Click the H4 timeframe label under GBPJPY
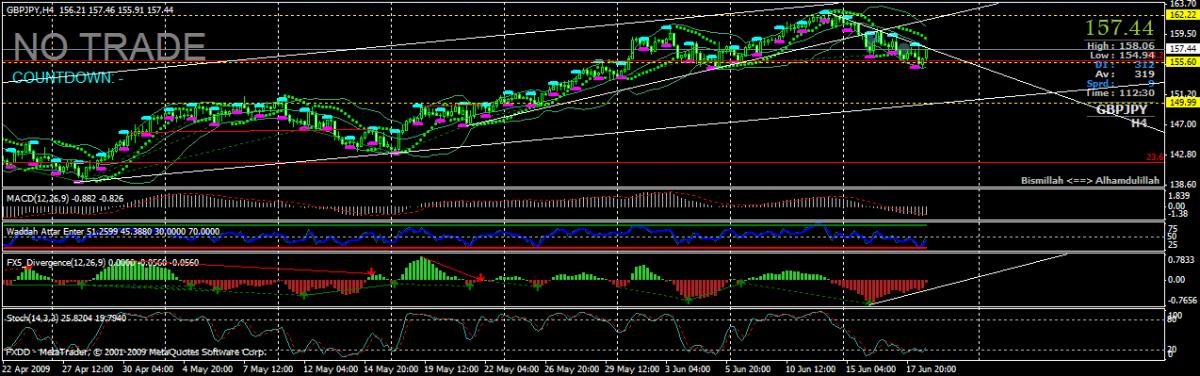 coord(1138,122)
